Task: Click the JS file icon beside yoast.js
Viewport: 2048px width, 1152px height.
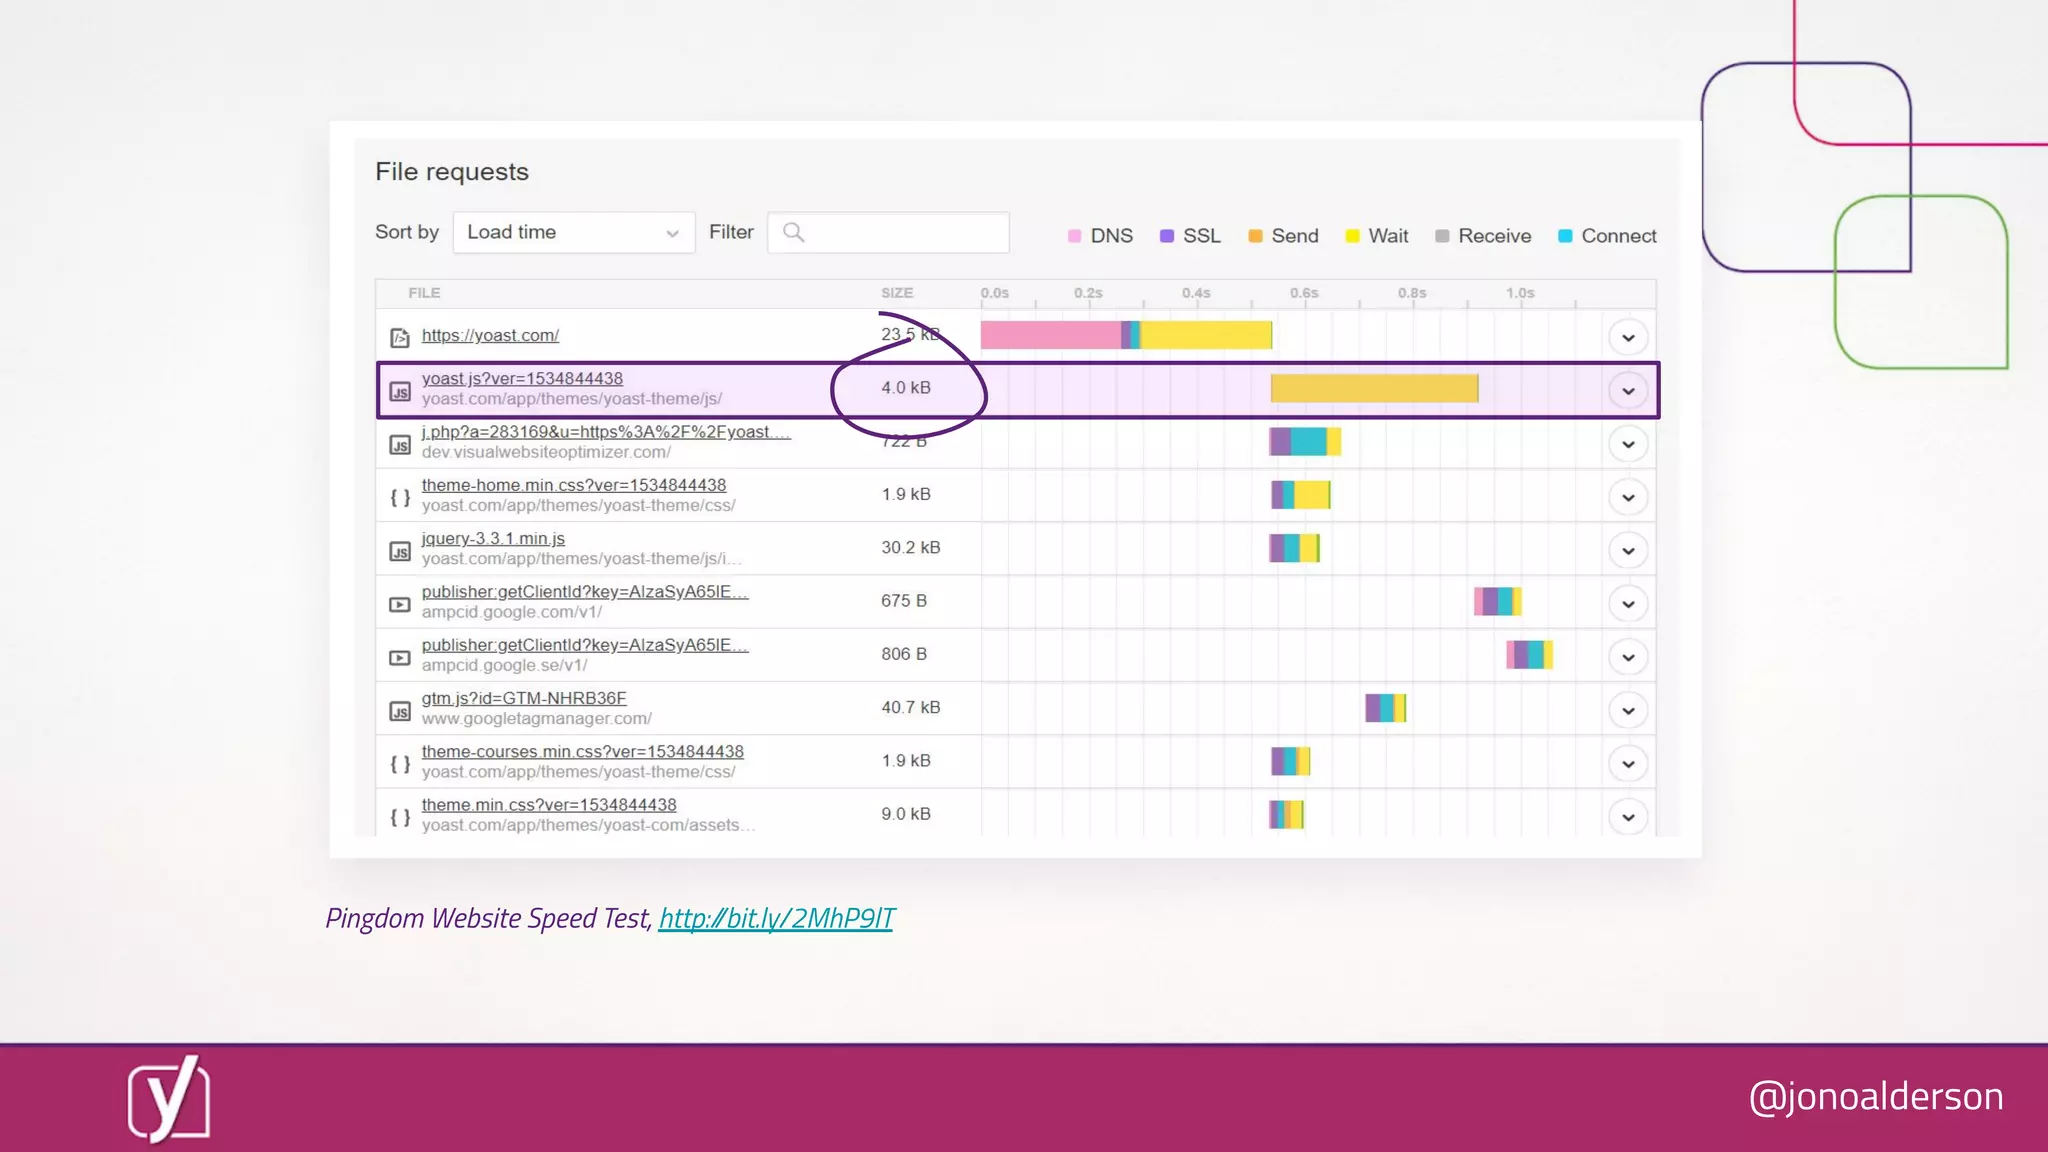Action: coord(400,391)
